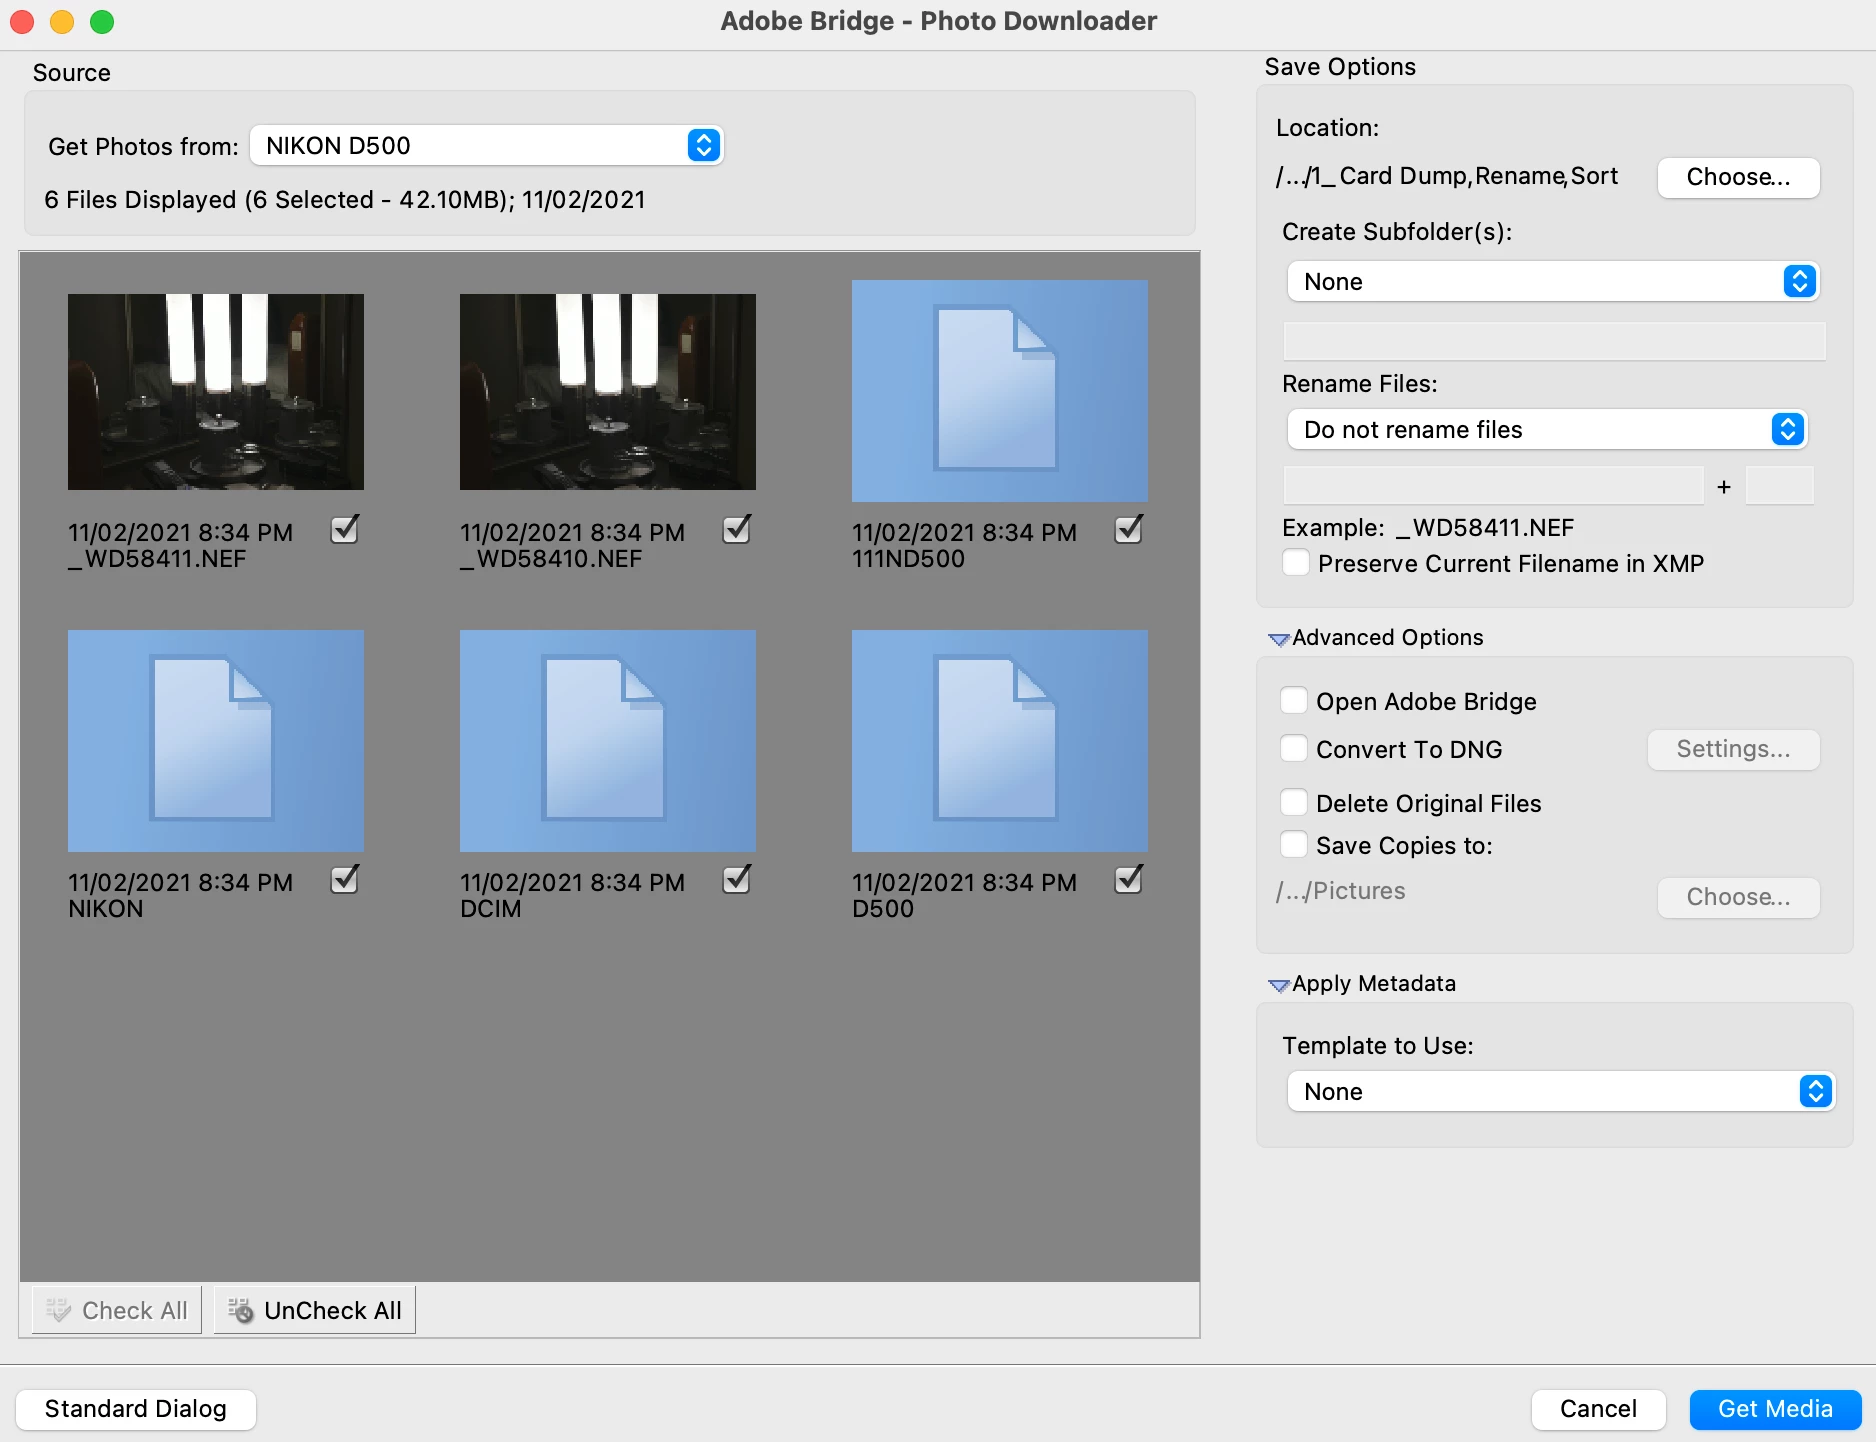1876x1442 pixels.
Task: Enable Preserve Current Filename in XMP
Action: pos(1296,563)
